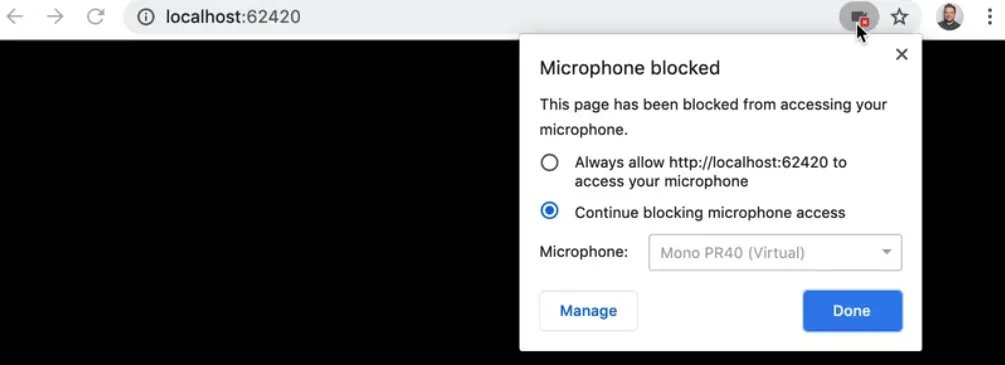Screen dimensions: 1005x365
Task: Click the blocked-access description text
Action: point(713,117)
